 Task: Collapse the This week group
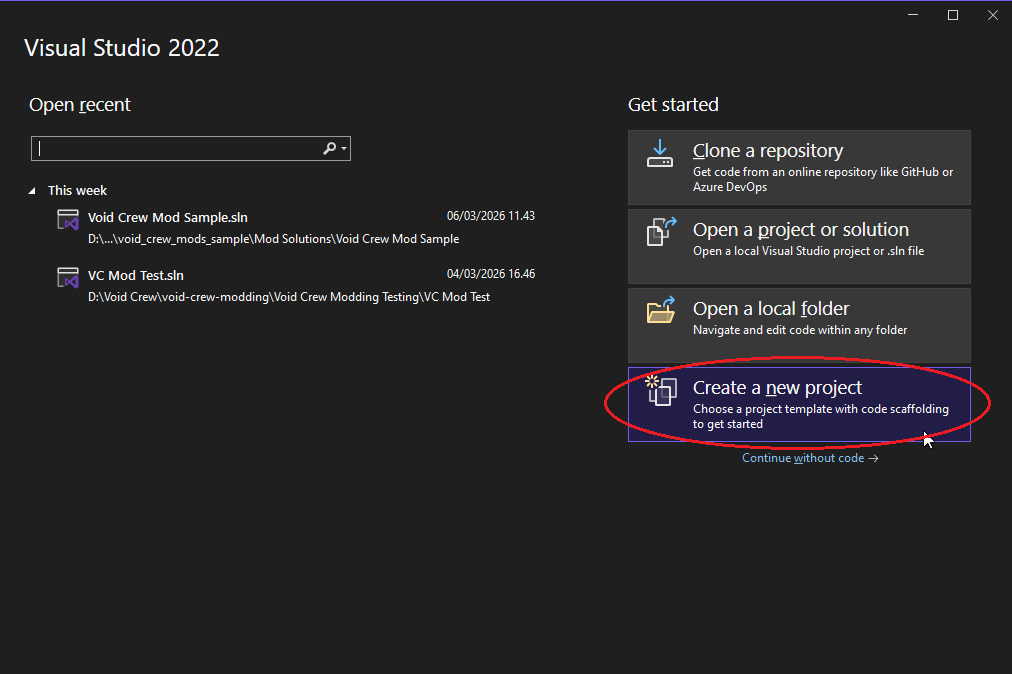pyautogui.click(x=32, y=191)
